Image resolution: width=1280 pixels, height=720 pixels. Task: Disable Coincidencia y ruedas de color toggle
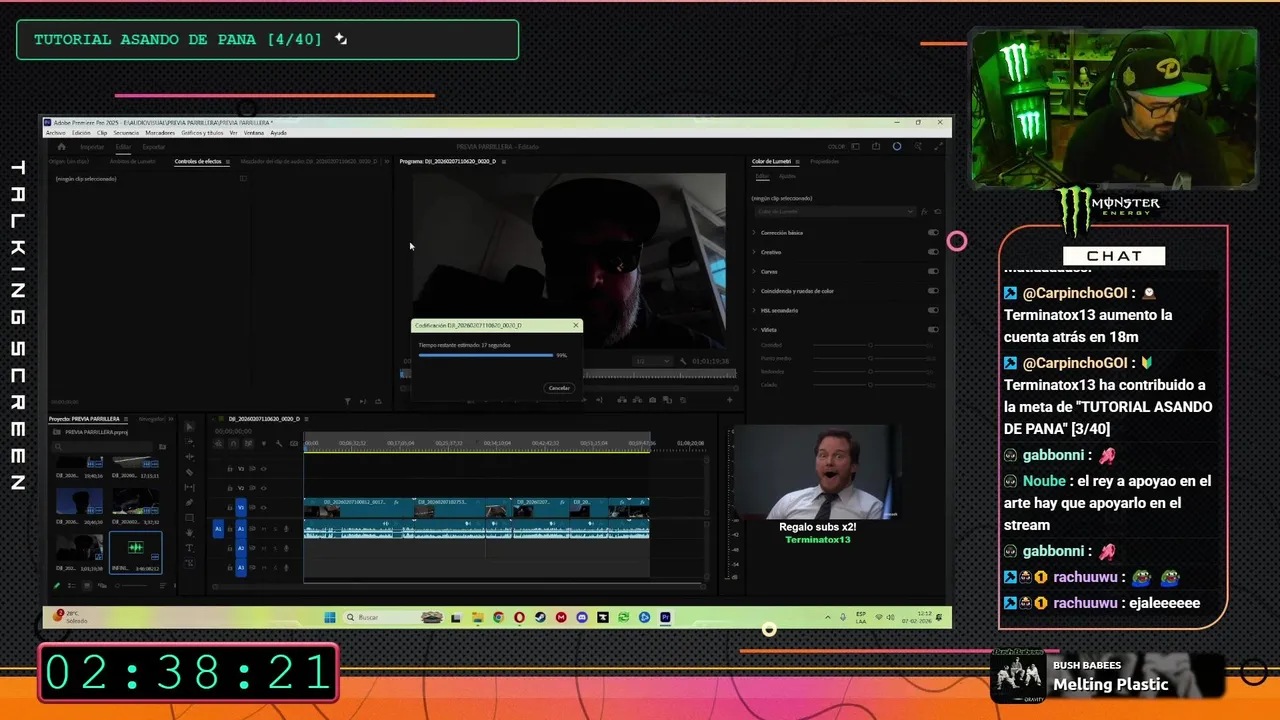pos(933,291)
